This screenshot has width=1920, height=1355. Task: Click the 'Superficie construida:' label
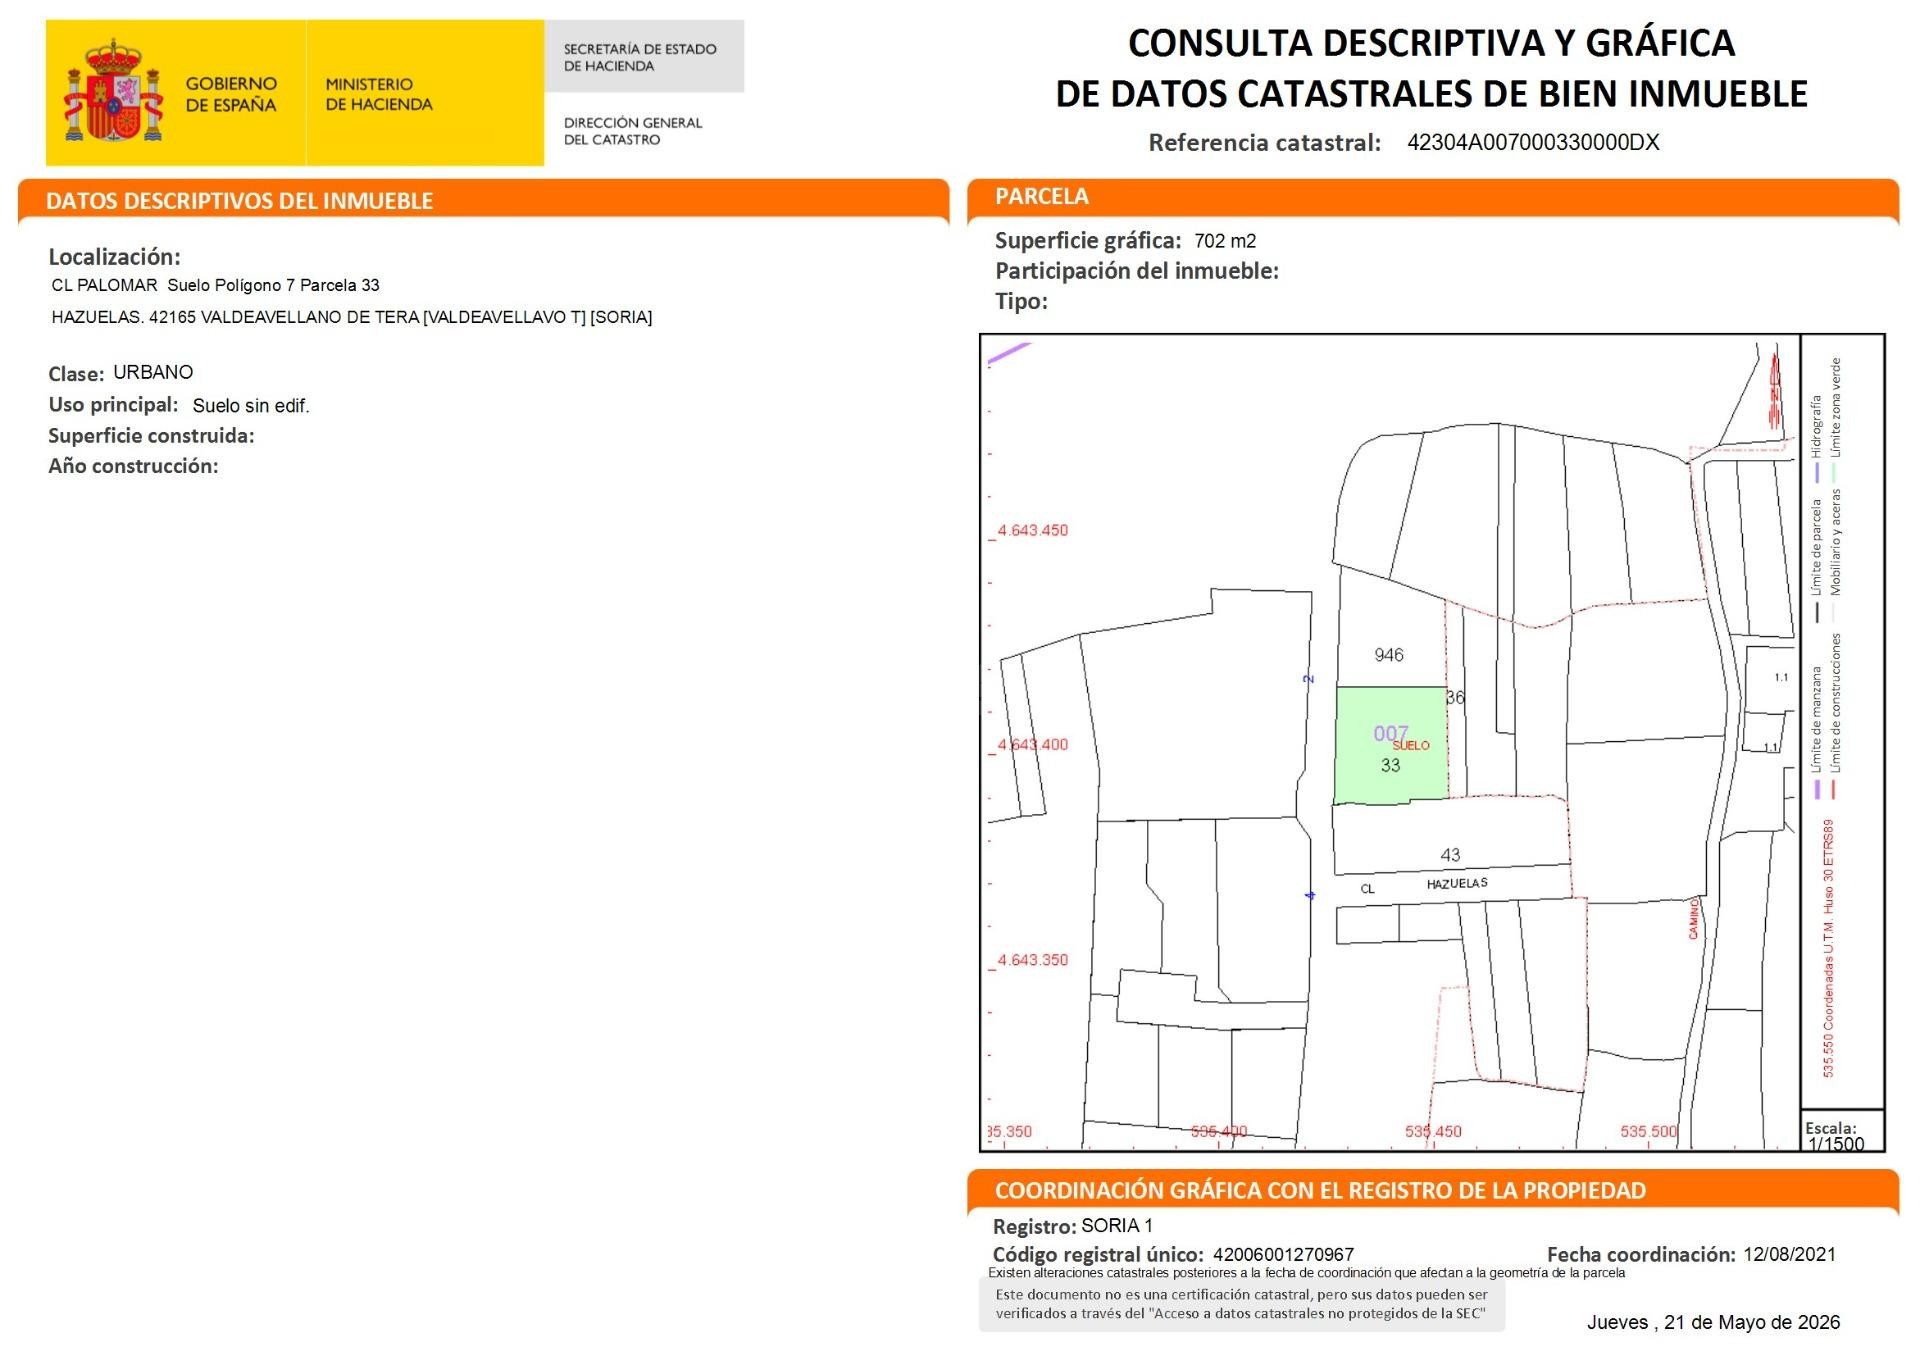coord(151,436)
